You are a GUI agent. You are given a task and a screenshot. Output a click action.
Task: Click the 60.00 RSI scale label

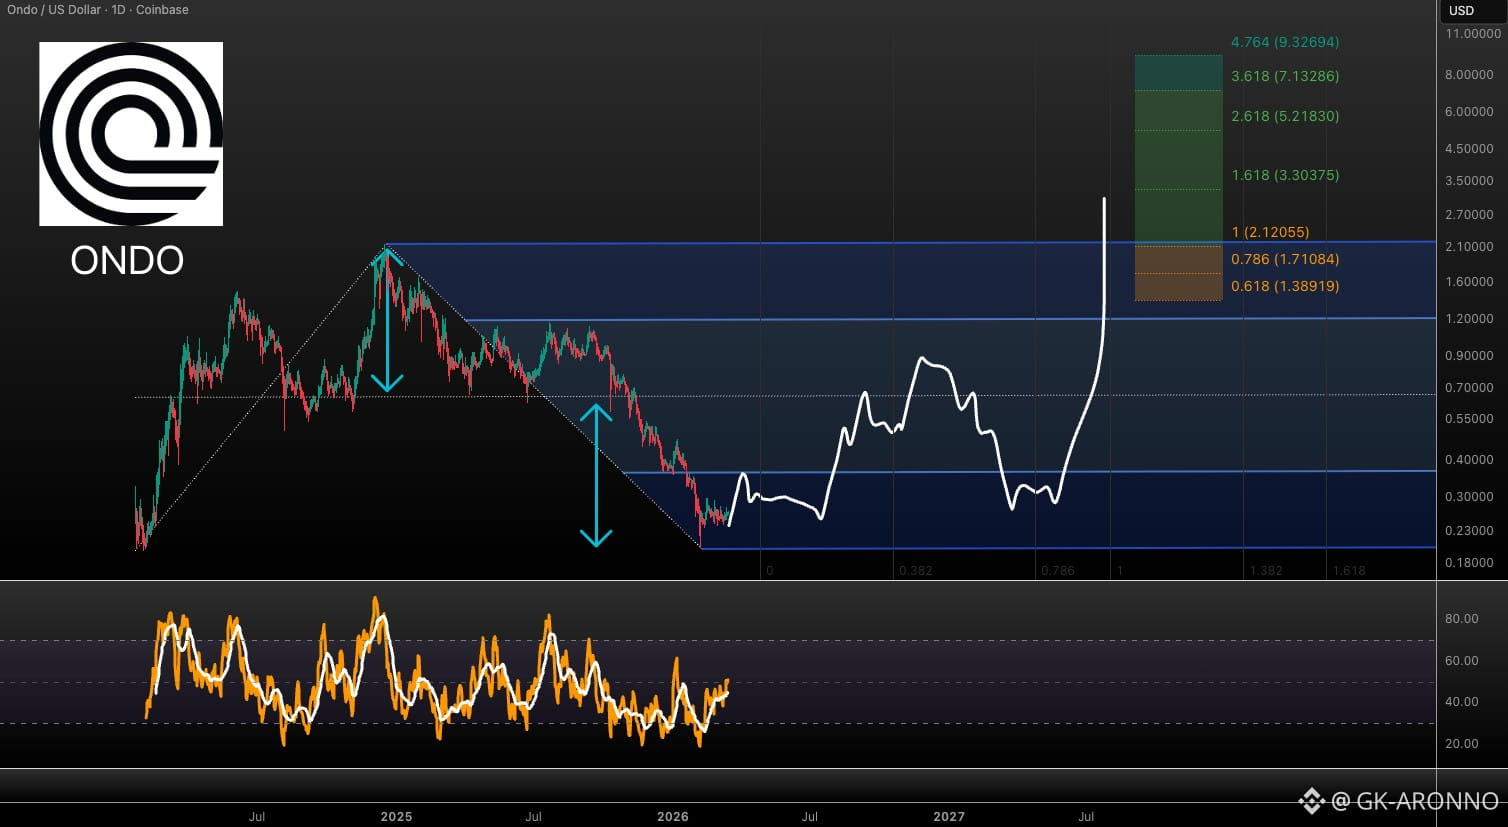point(1462,661)
